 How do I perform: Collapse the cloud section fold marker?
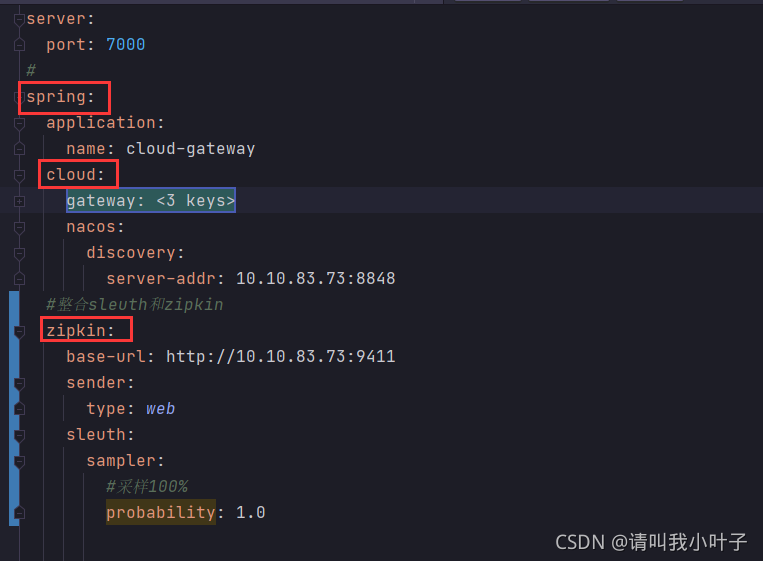19,175
